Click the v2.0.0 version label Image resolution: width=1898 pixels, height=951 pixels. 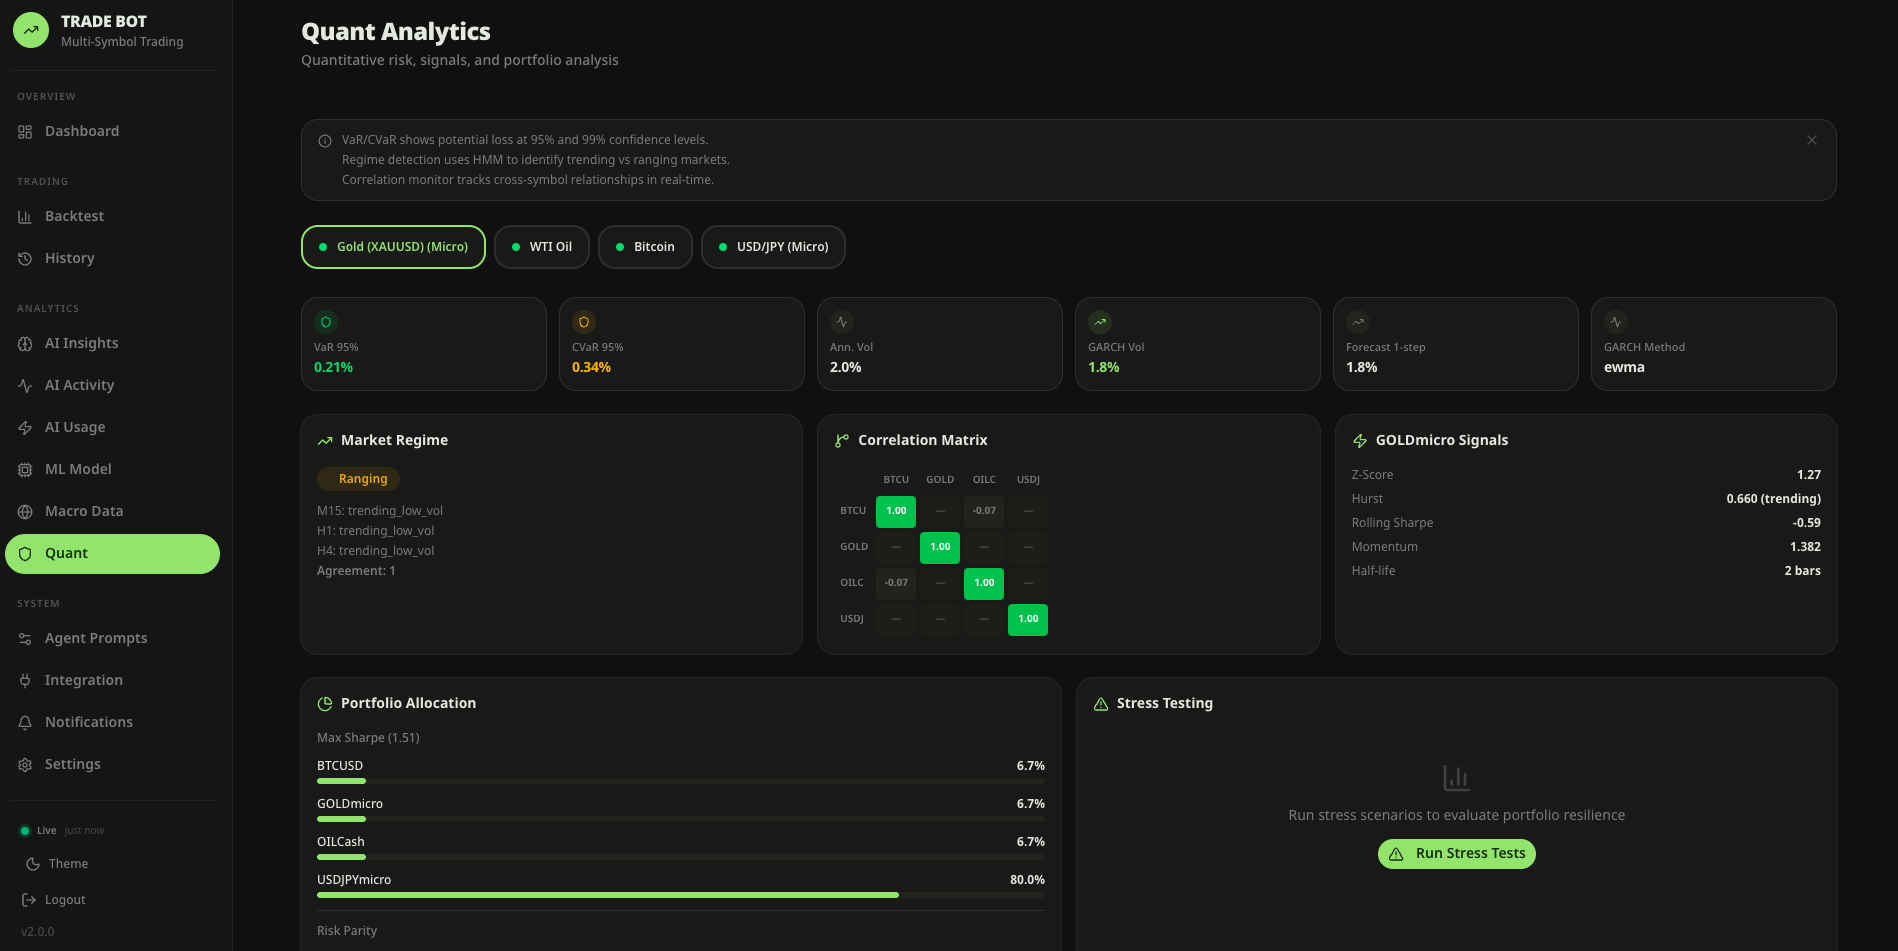click(x=38, y=932)
